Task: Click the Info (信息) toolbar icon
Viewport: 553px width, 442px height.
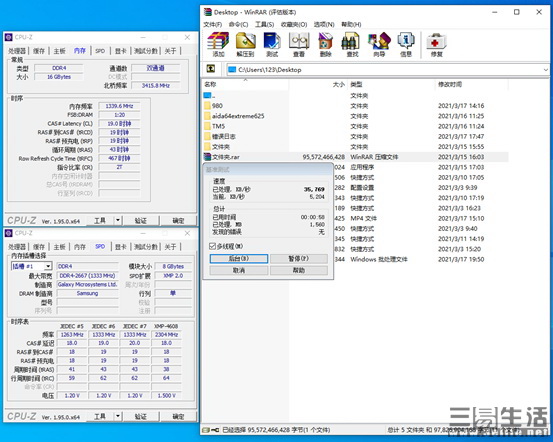Action: tap(406, 44)
